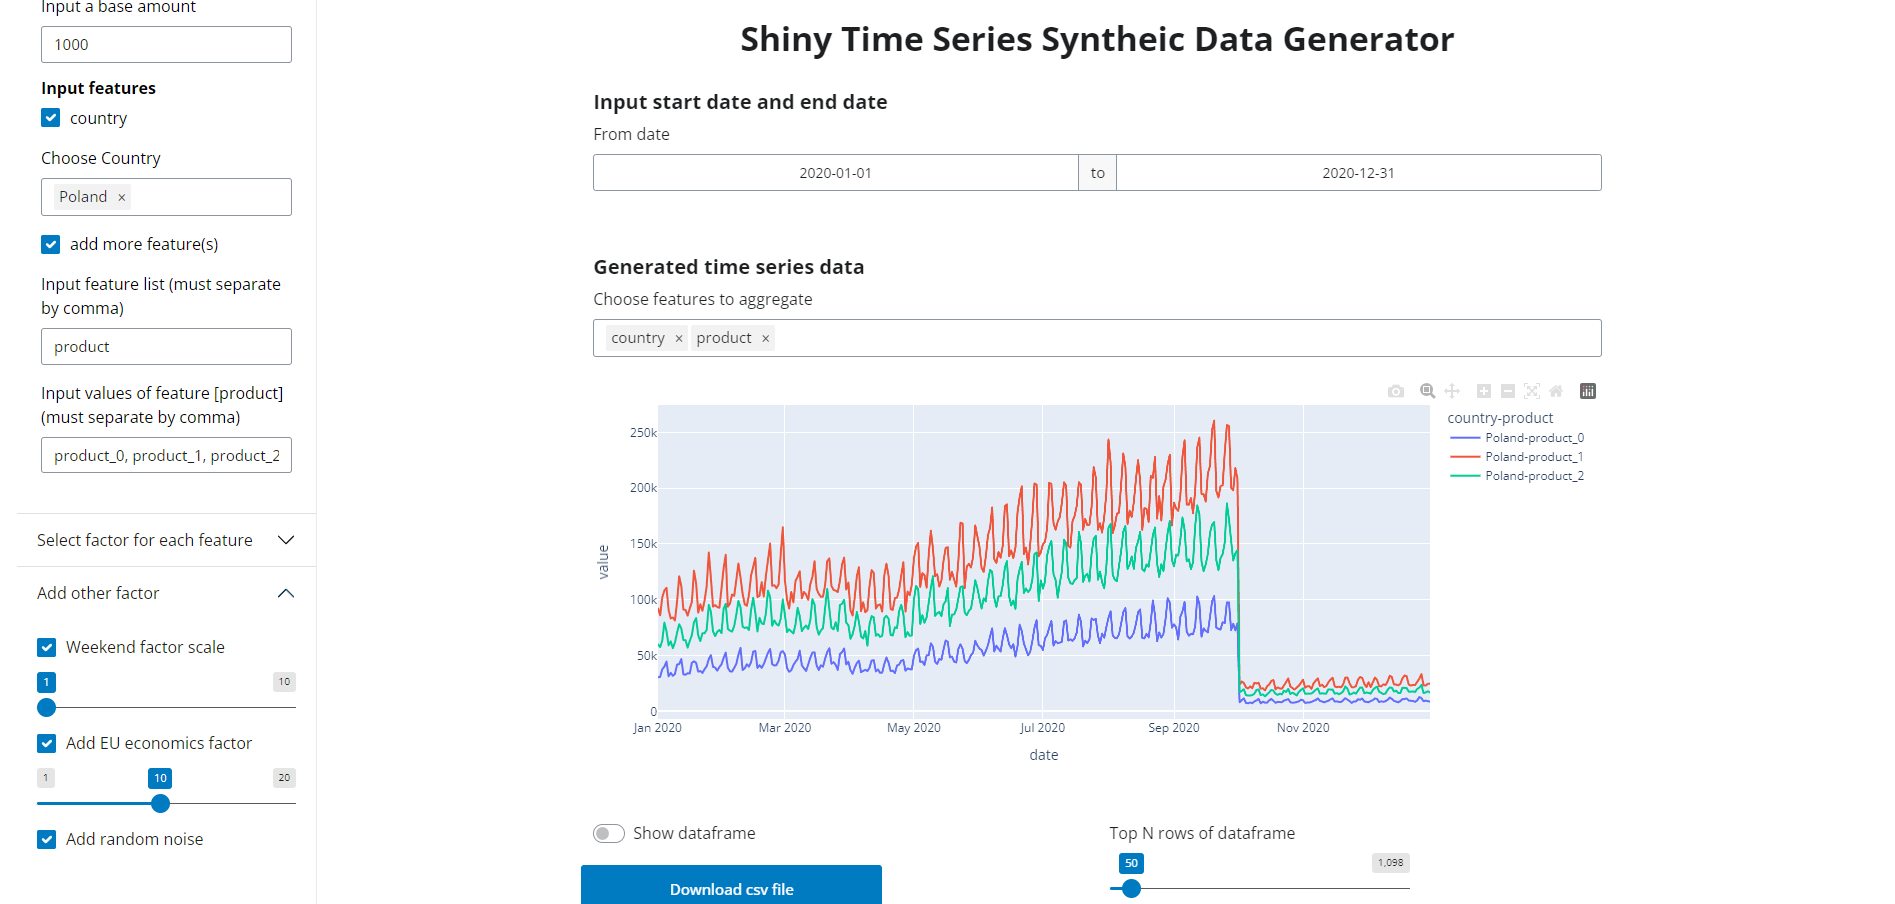Uncheck the country feature checkbox

[x=50, y=118]
